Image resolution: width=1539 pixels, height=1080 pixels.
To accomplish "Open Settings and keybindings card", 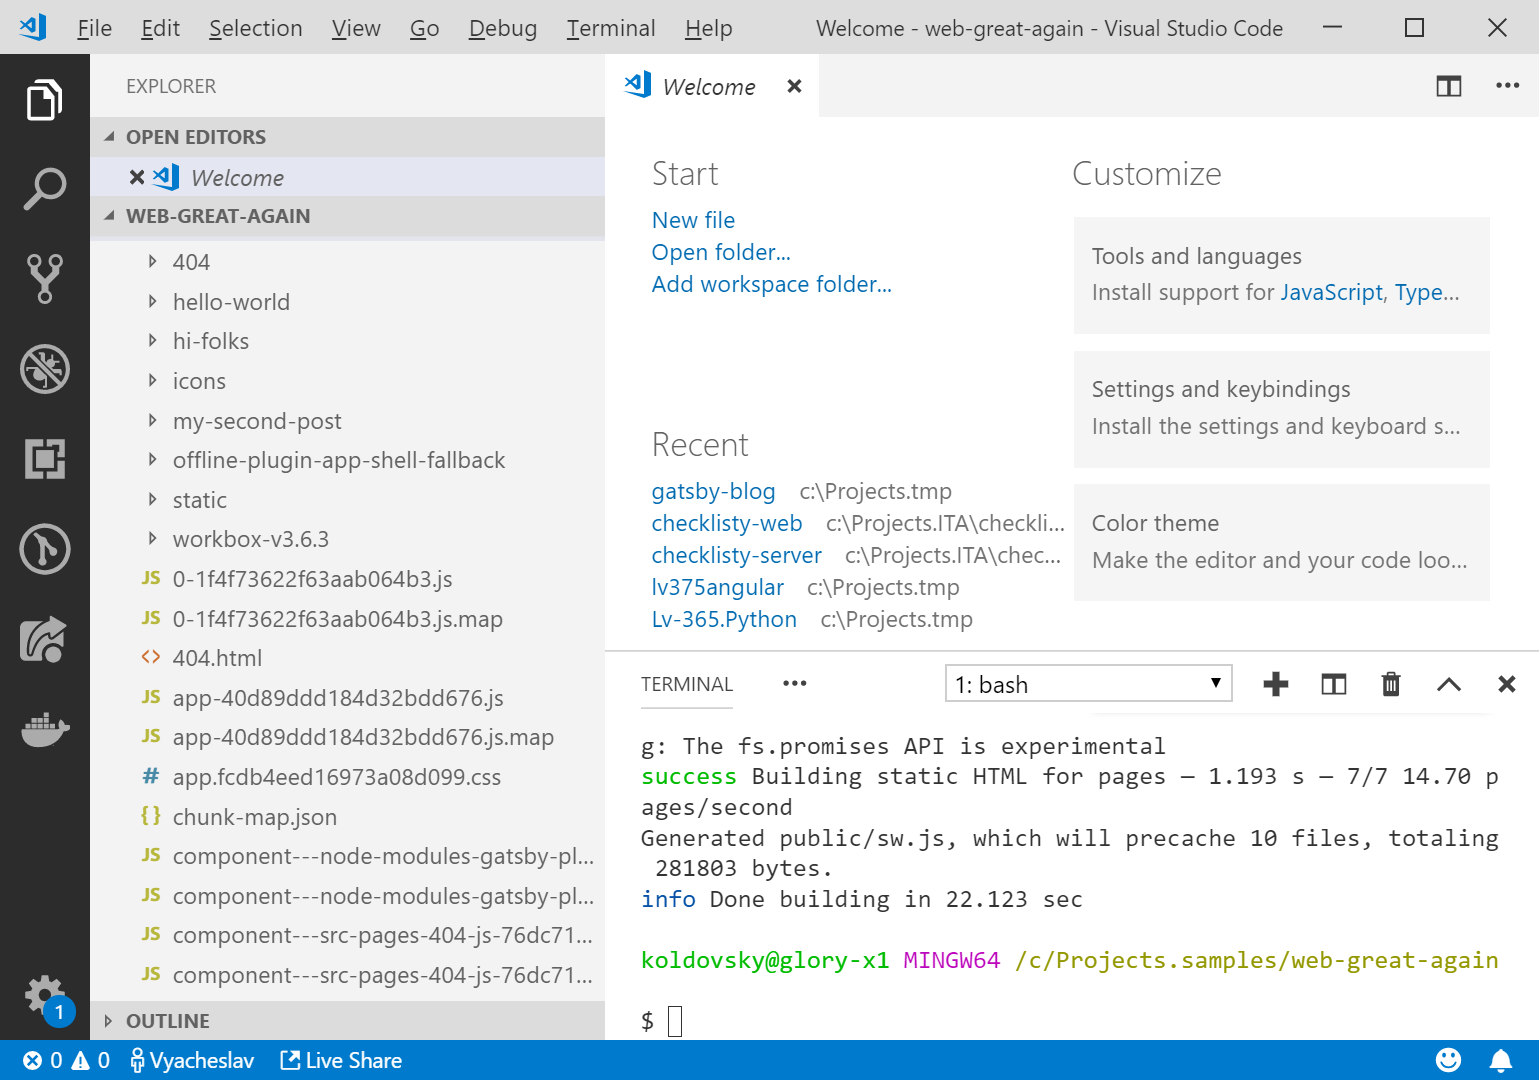I will click(x=1281, y=409).
